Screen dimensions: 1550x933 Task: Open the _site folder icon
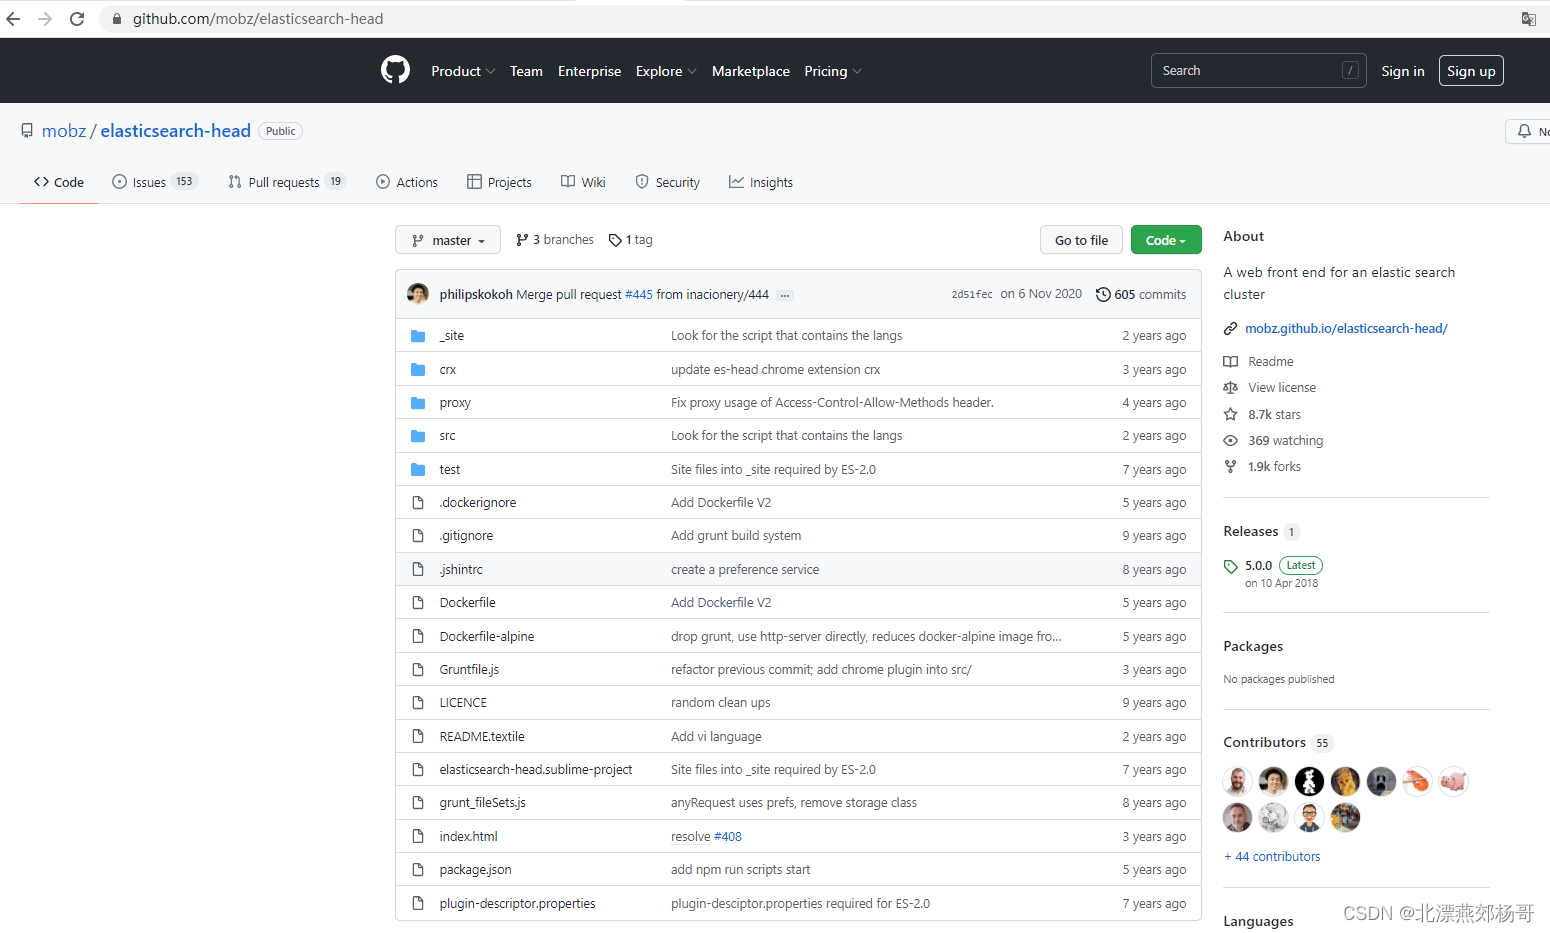pos(418,336)
